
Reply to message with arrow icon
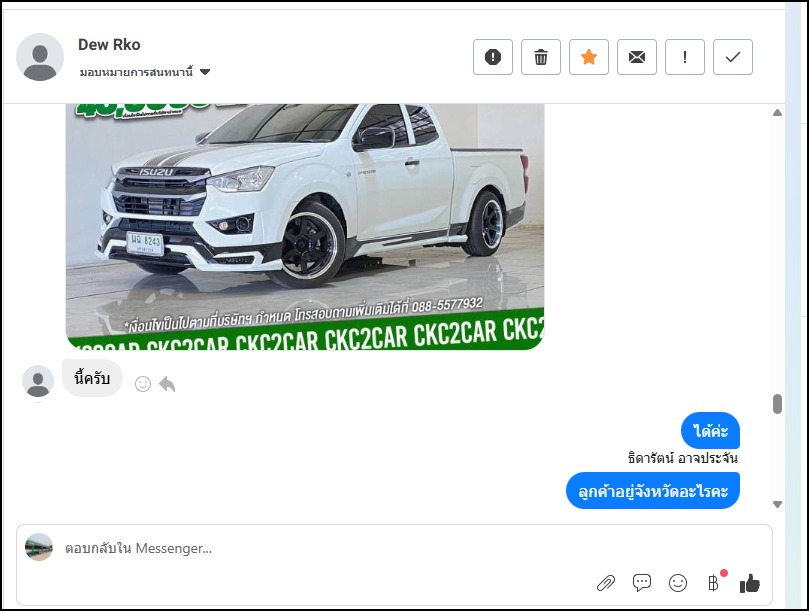(x=167, y=384)
